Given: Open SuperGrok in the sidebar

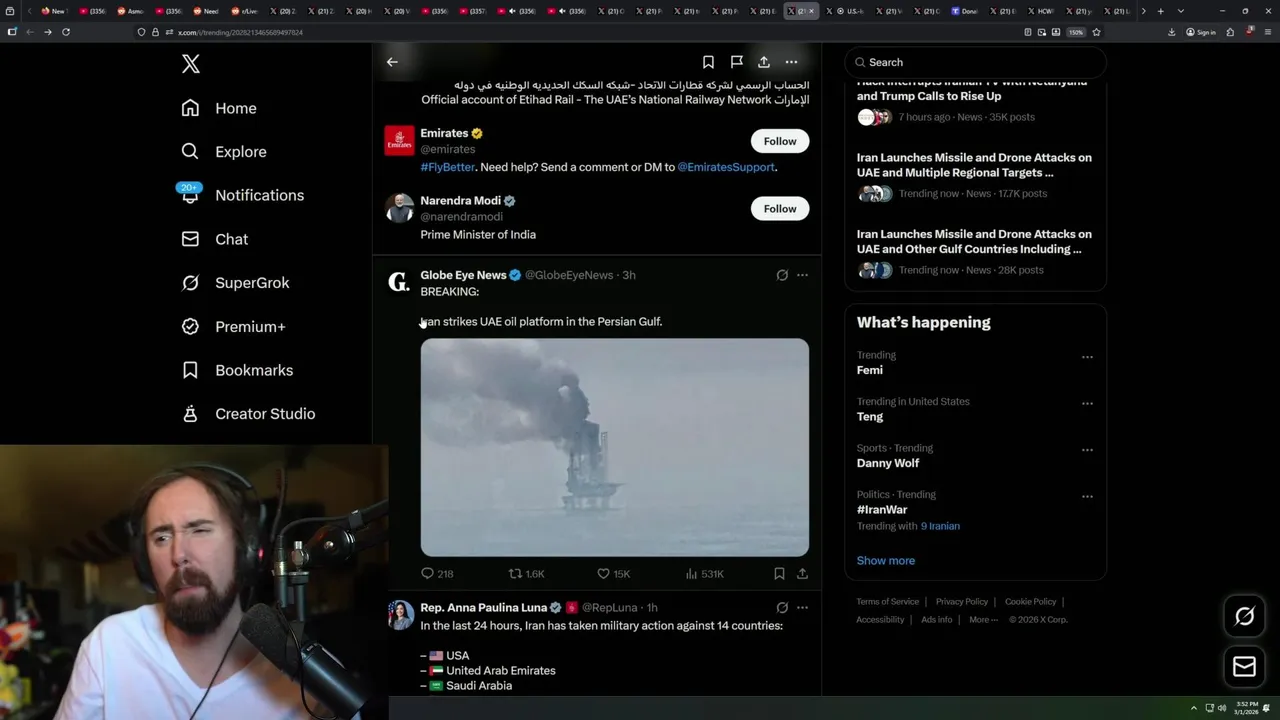Looking at the screenshot, I should (x=235, y=283).
